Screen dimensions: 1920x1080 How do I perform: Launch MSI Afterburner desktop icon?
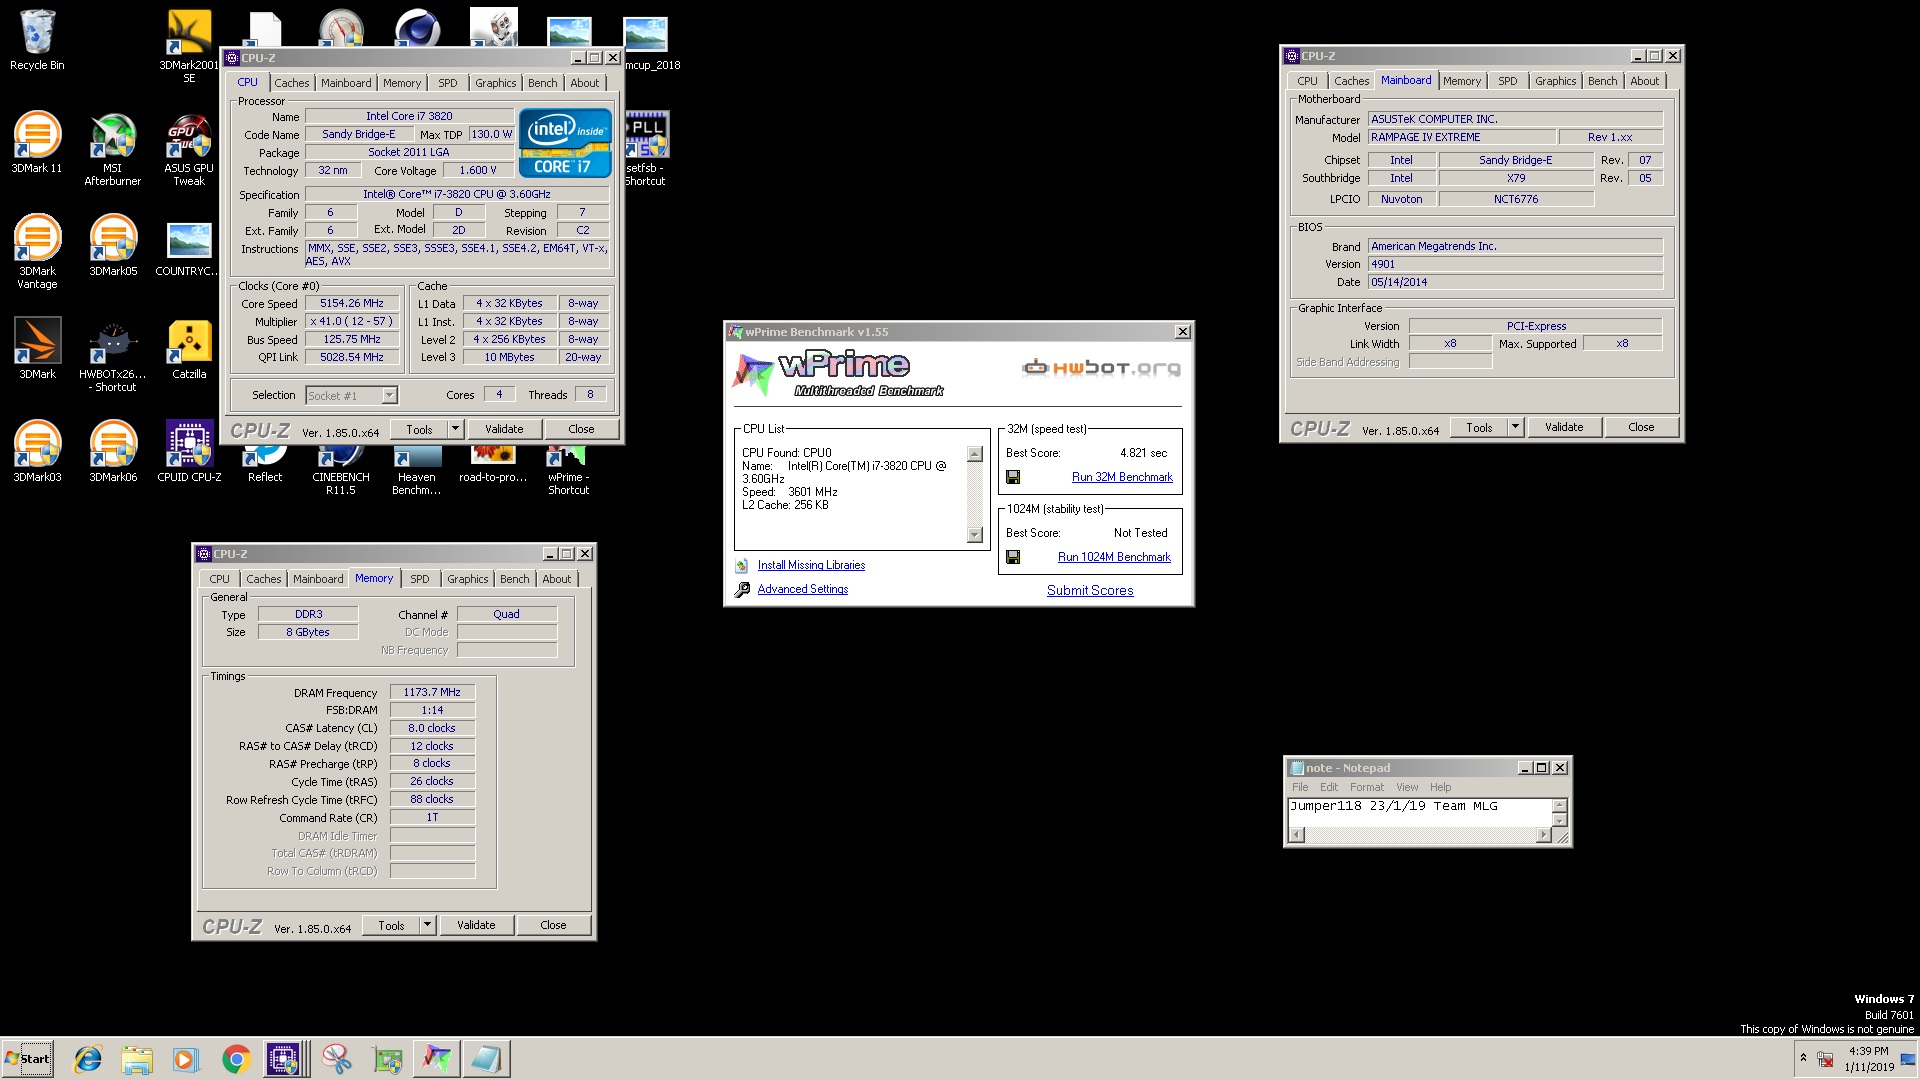tap(113, 148)
